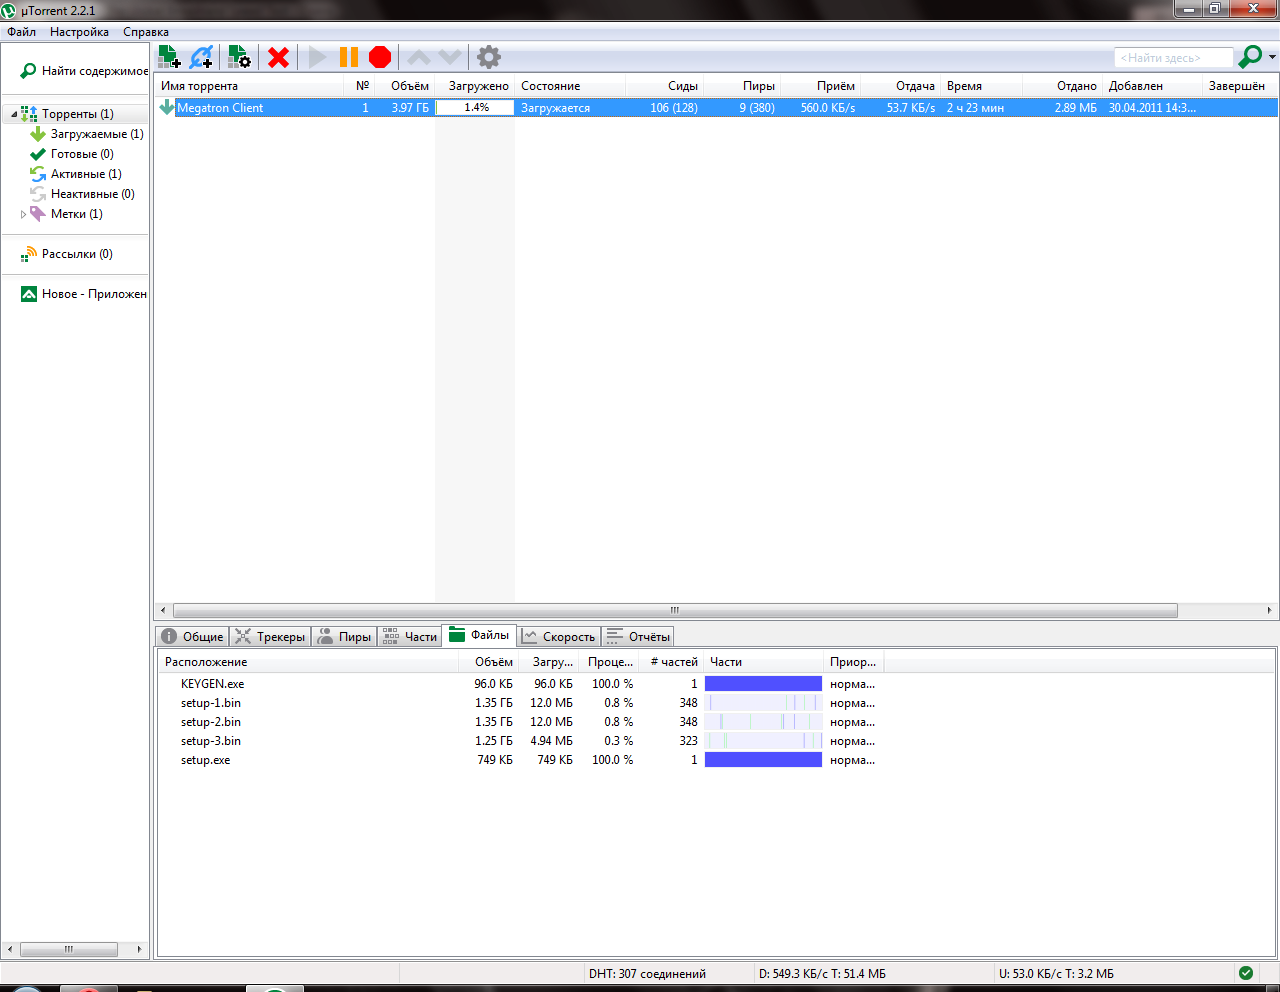The height and width of the screenshot is (992, 1280).
Task: Sort by Добавлен column header
Action: click(1153, 86)
